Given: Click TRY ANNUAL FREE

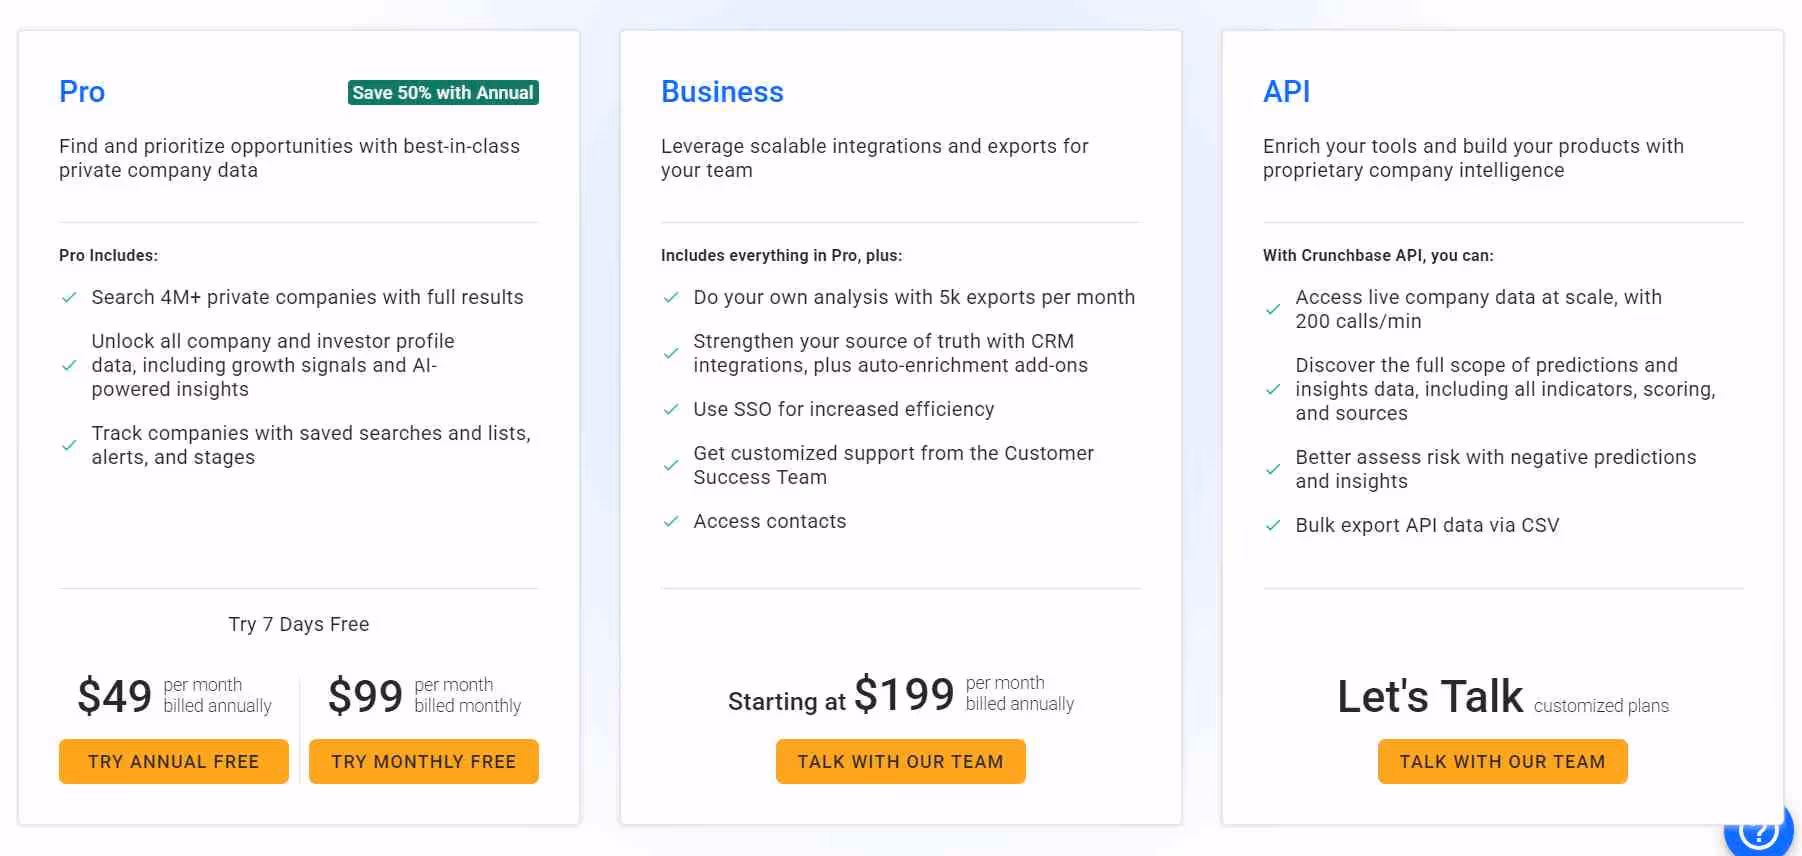Looking at the screenshot, I should [x=173, y=761].
